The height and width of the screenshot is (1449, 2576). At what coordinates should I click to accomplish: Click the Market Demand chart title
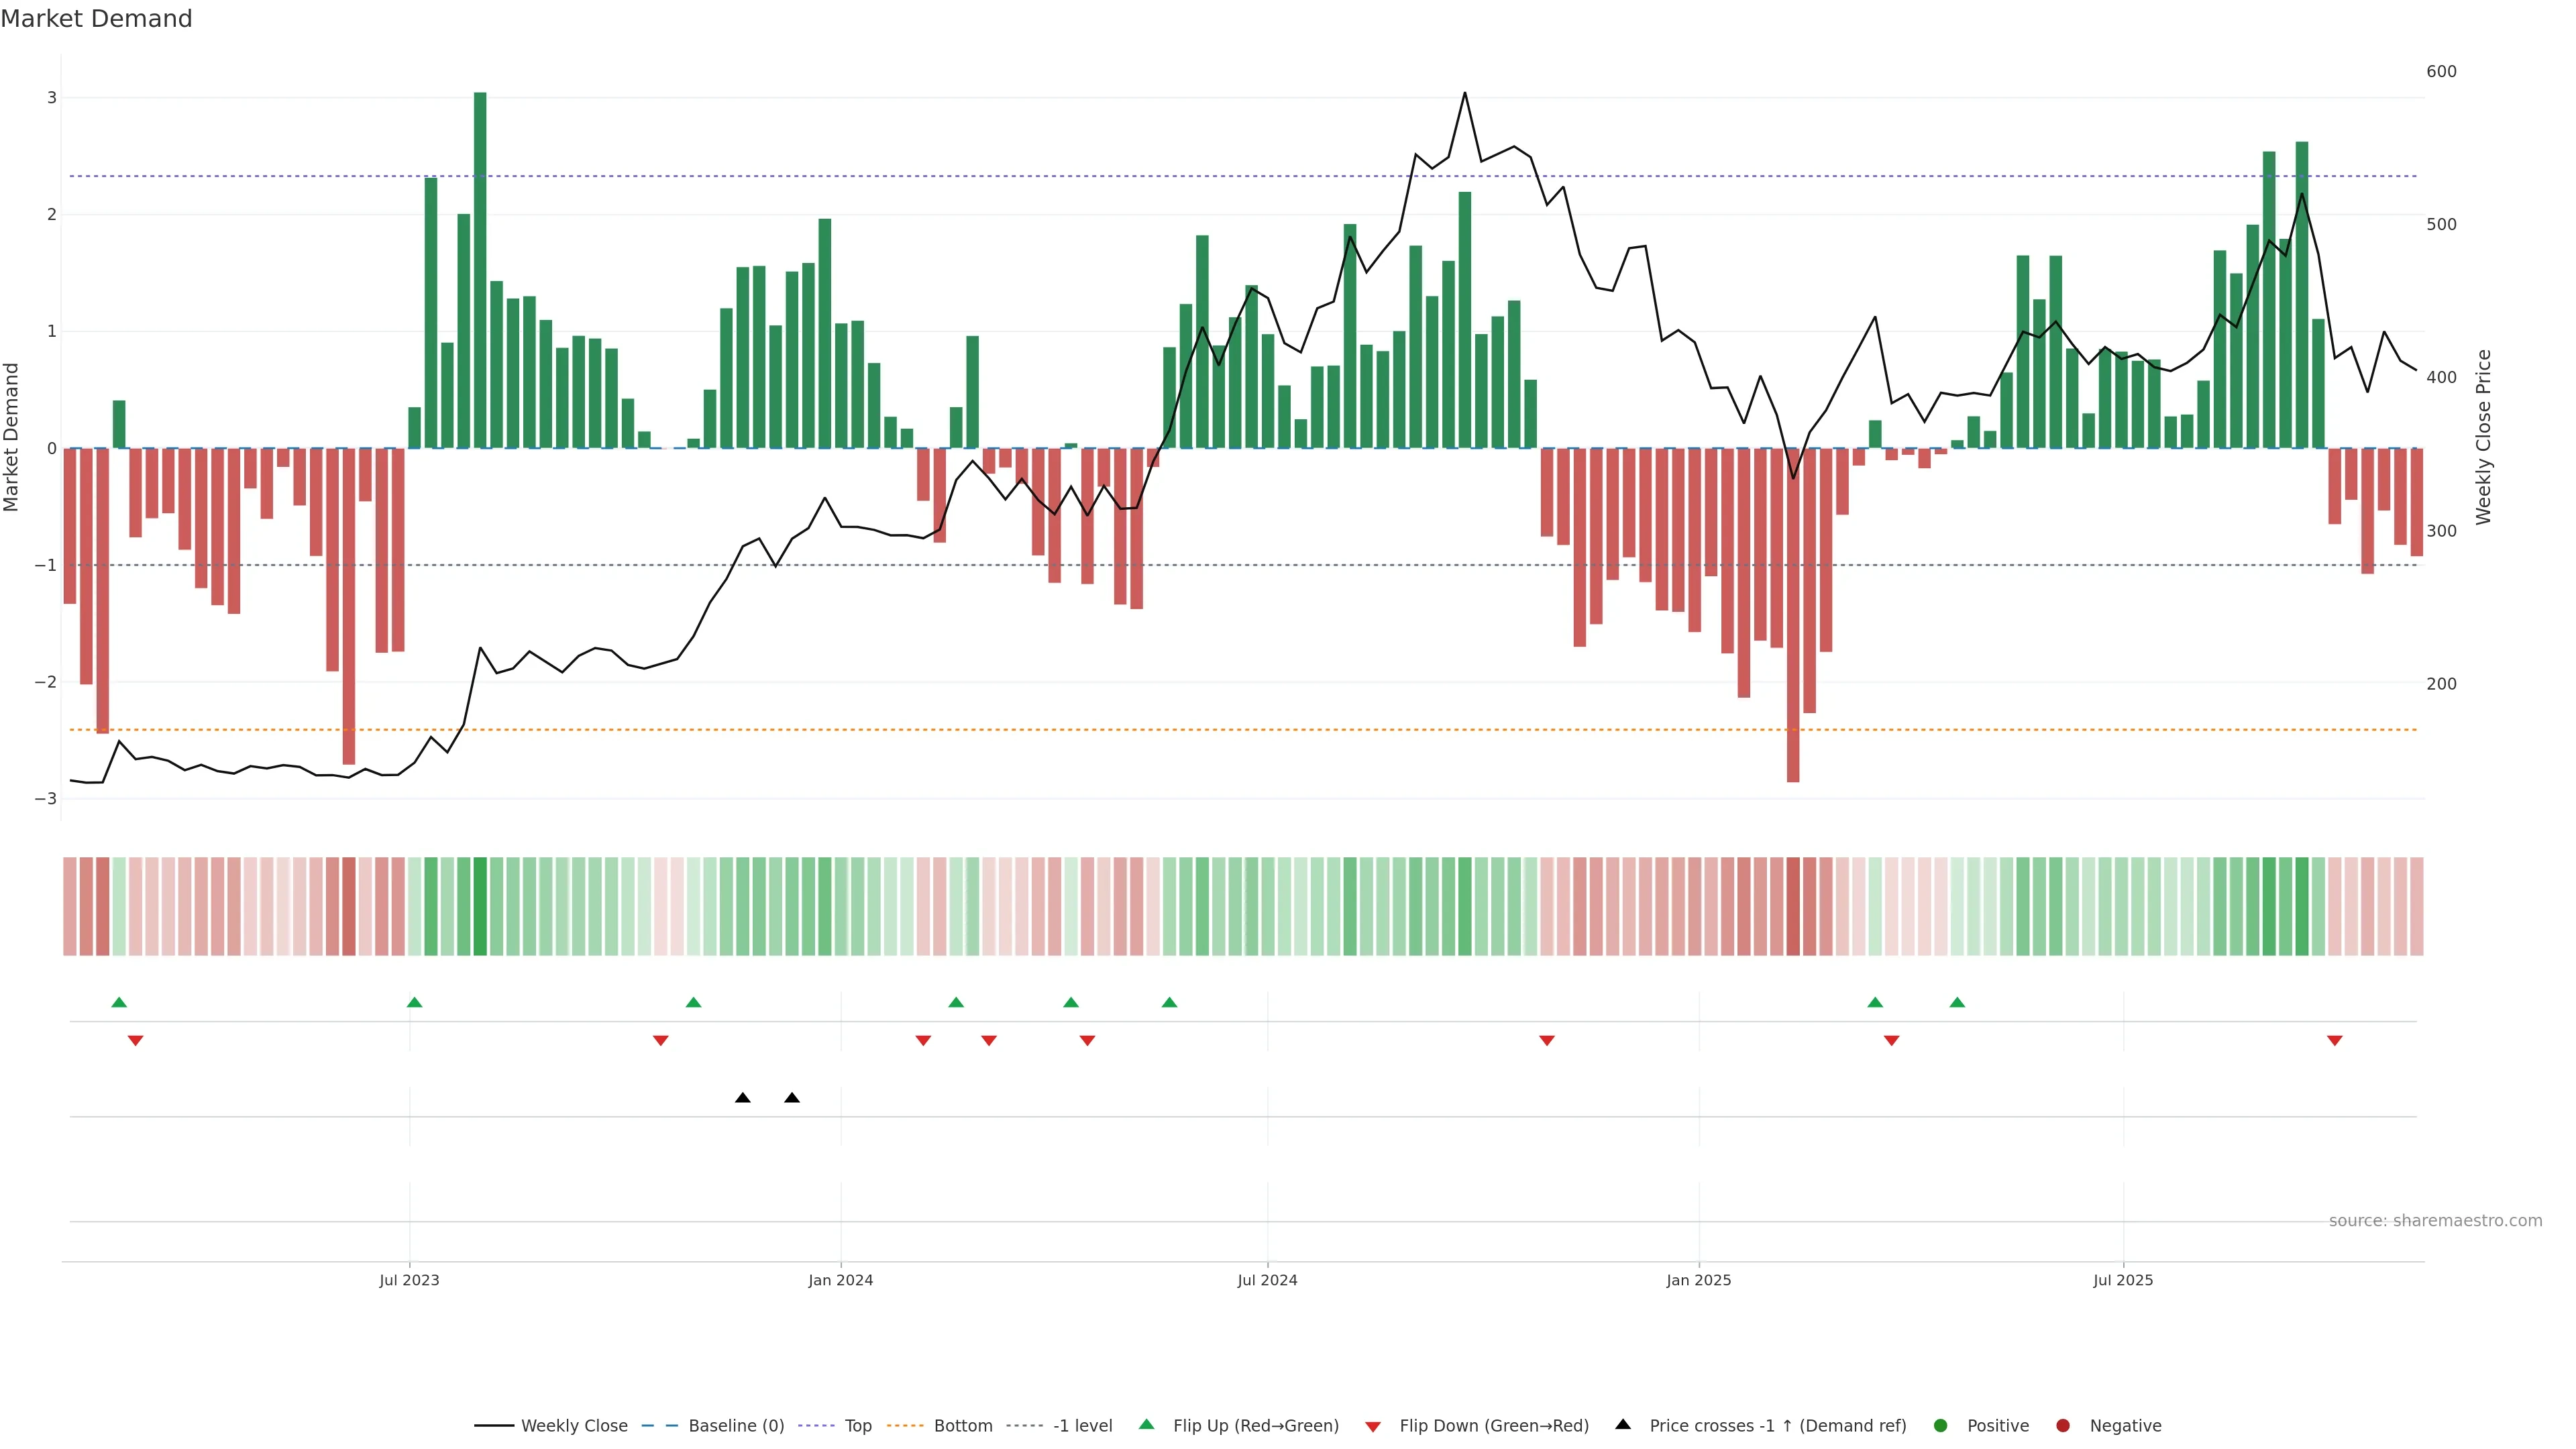96,19
